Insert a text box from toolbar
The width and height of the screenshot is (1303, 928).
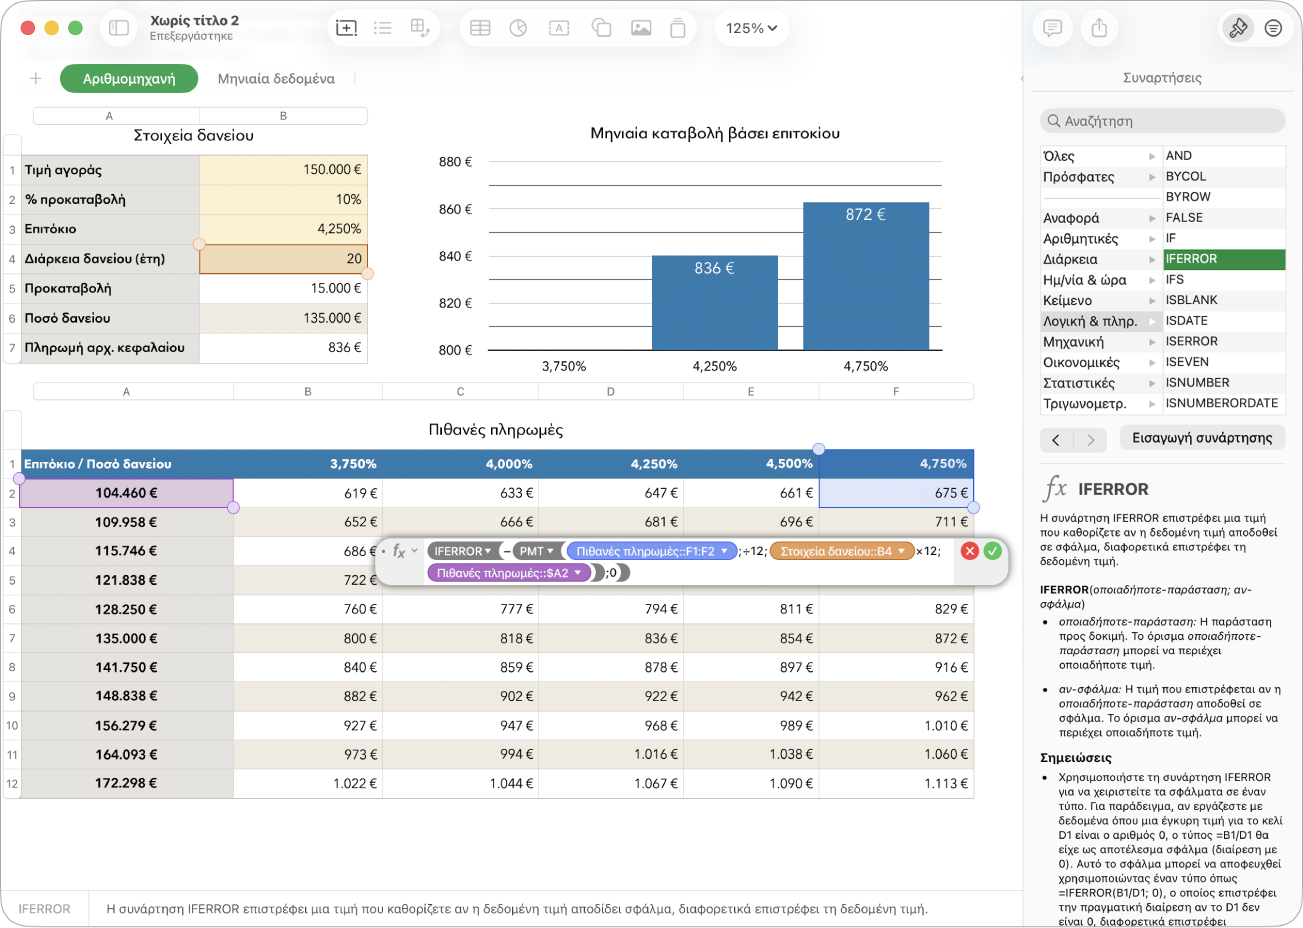[559, 28]
